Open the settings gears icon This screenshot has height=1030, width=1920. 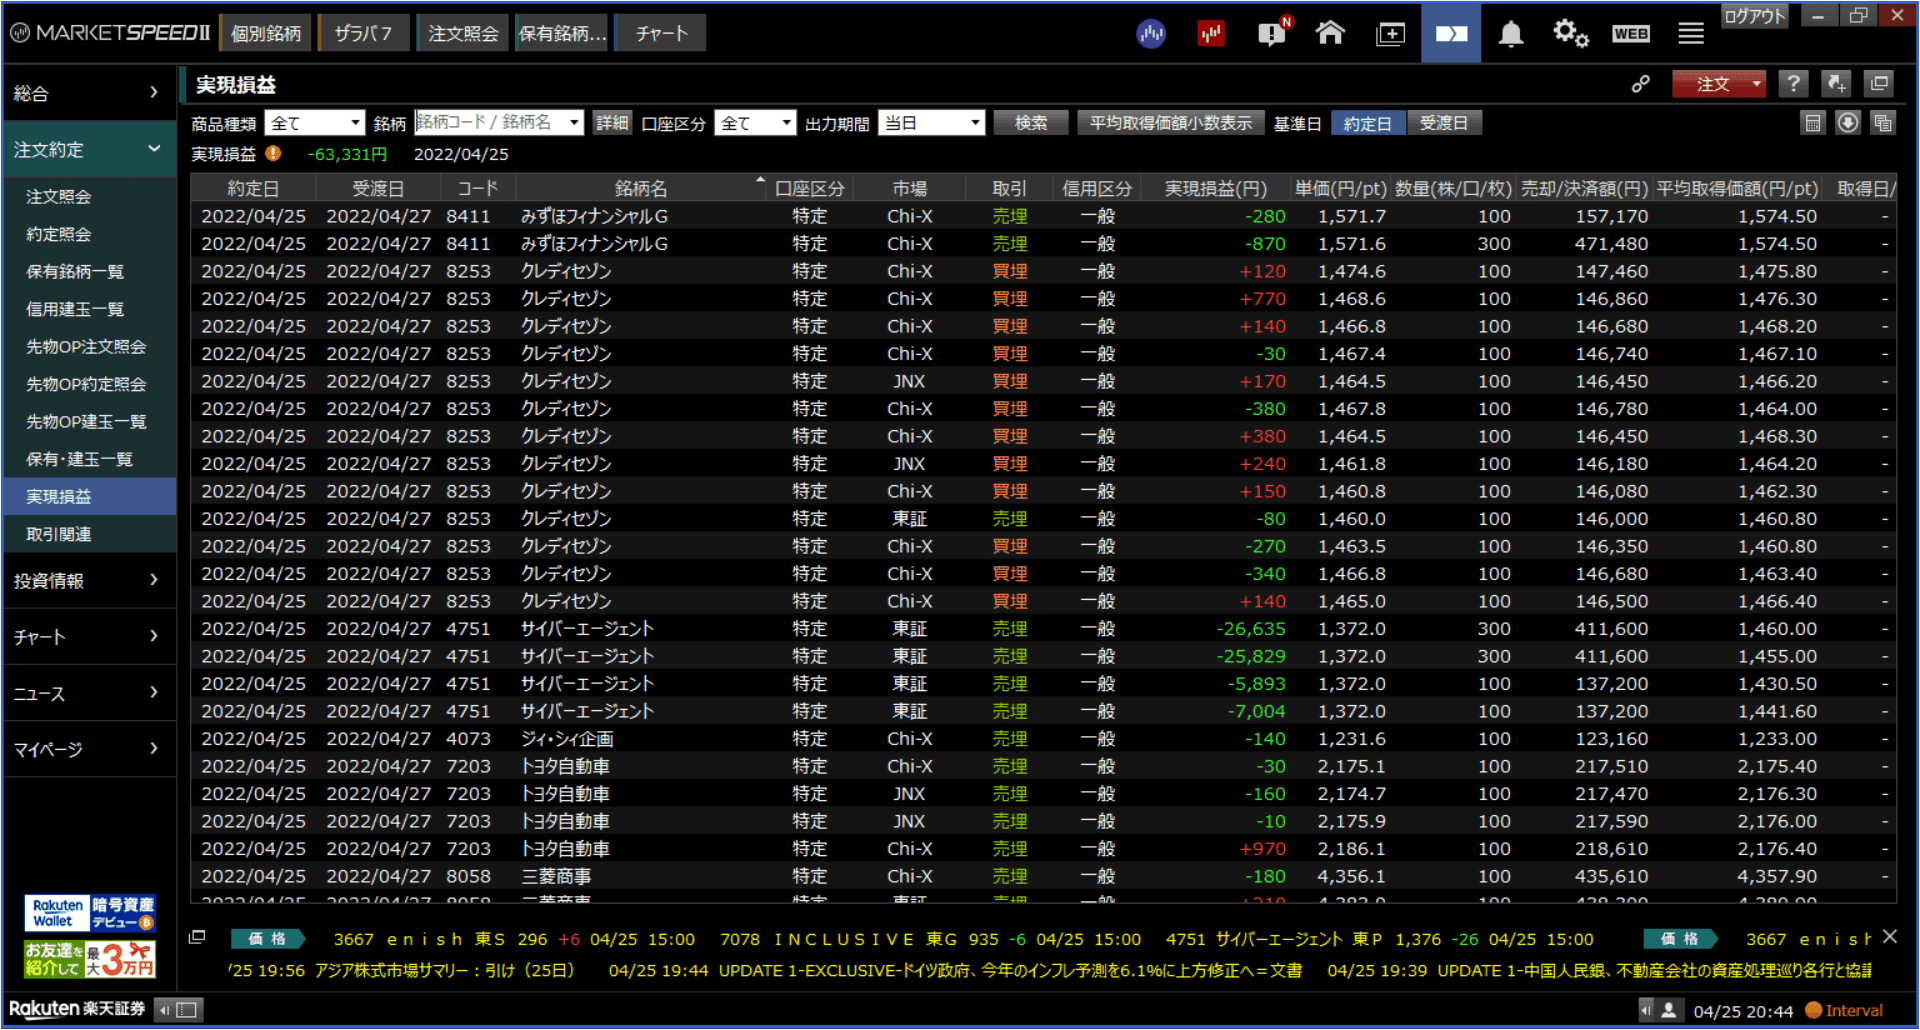[1570, 33]
